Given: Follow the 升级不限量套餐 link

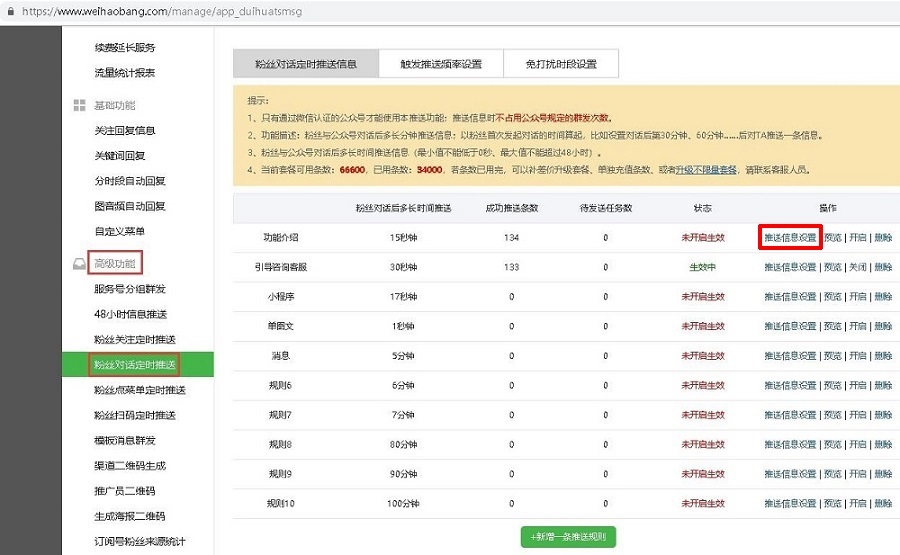Looking at the screenshot, I should click(x=706, y=170).
